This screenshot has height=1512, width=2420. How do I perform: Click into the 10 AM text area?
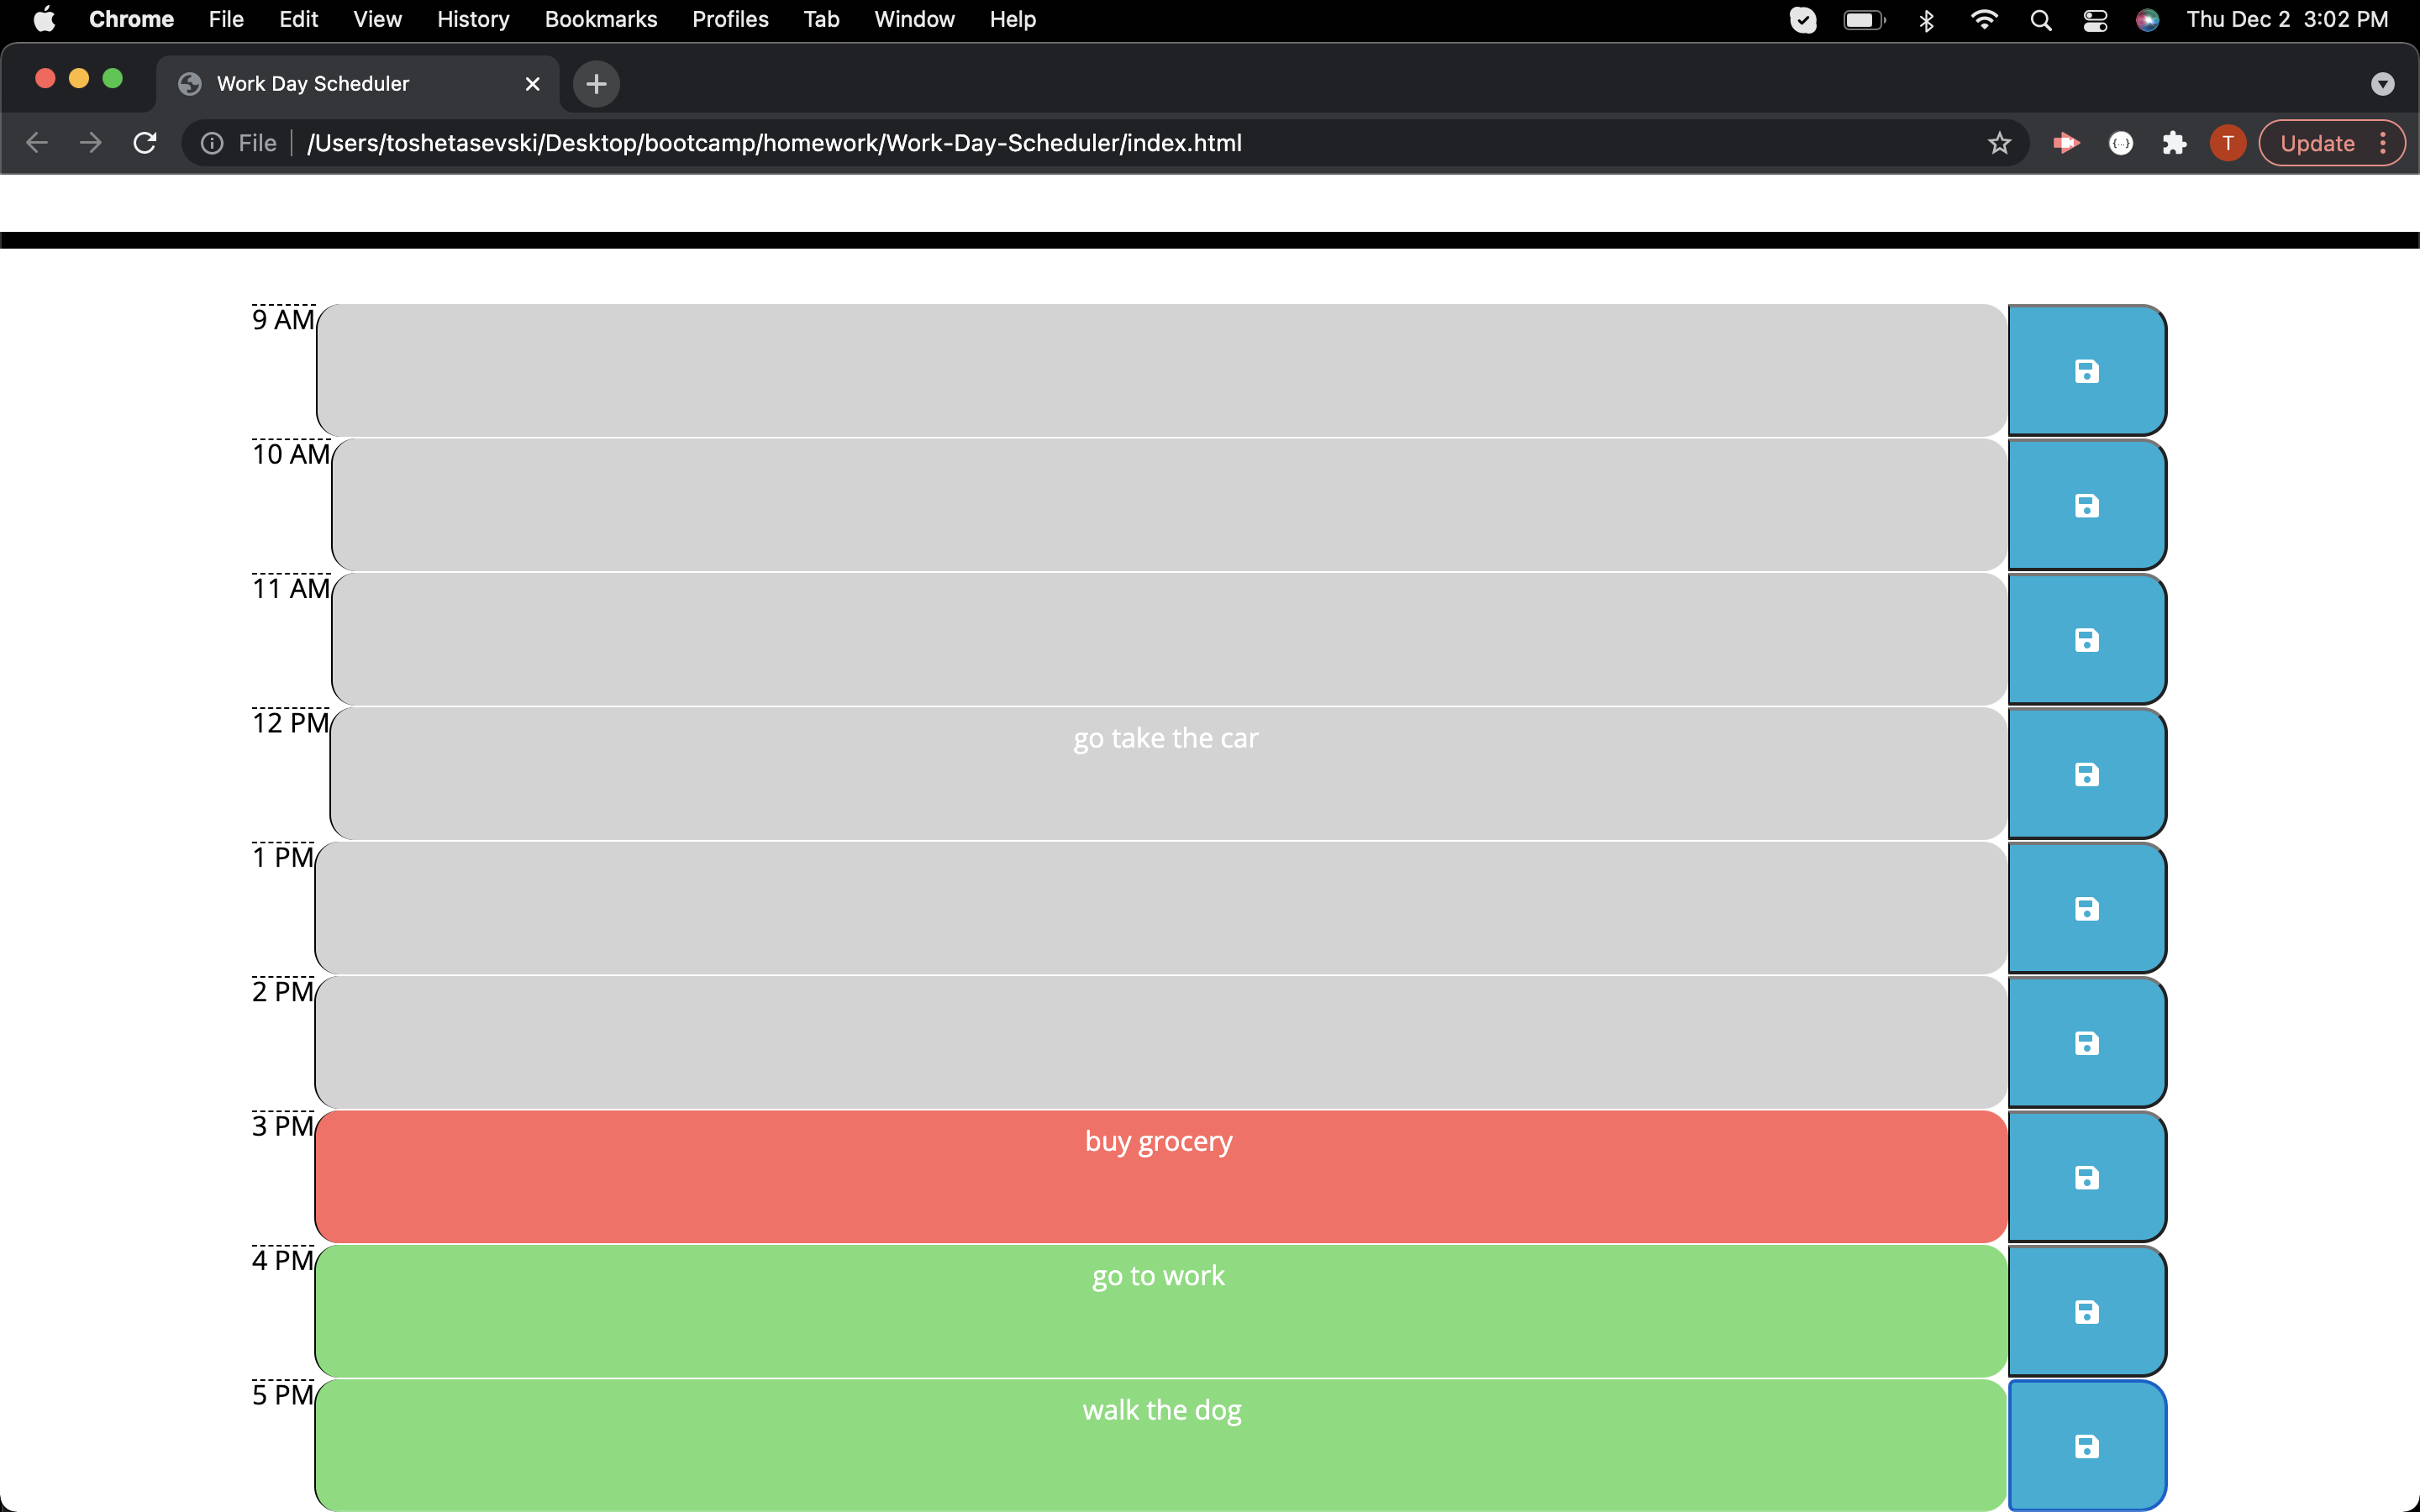pyautogui.click(x=1169, y=505)
